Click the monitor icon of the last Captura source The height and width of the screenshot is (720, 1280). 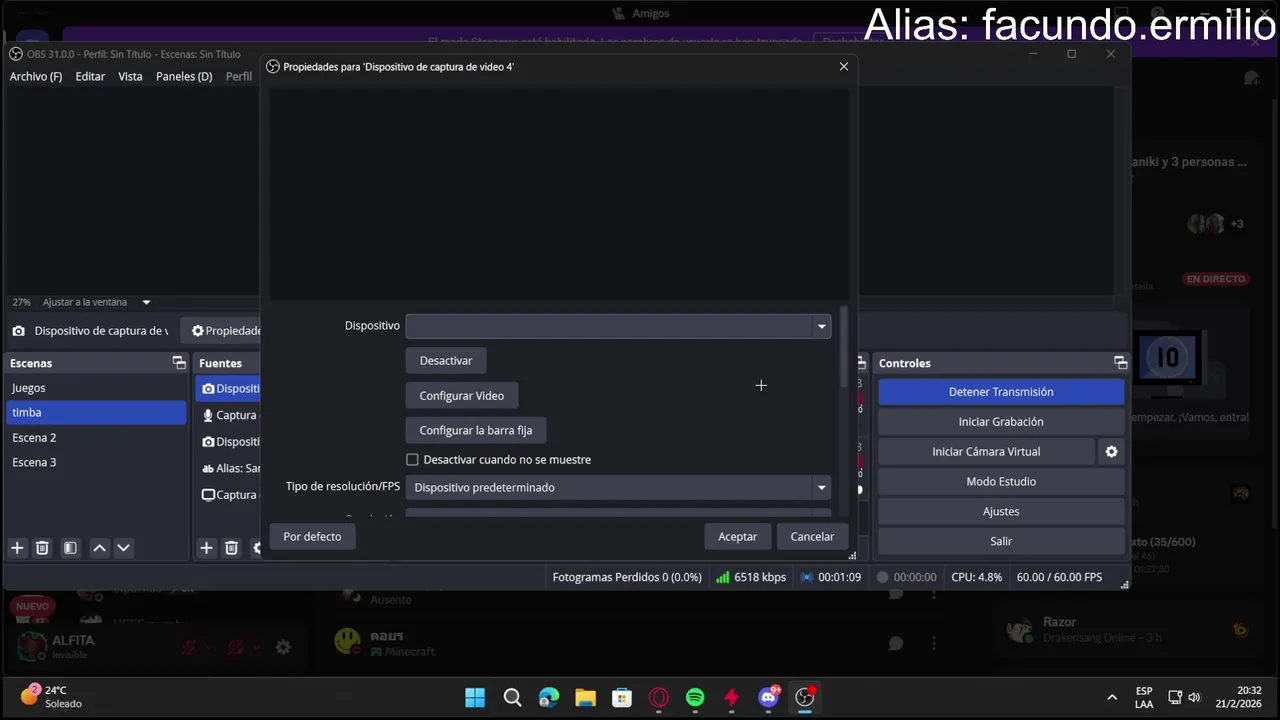point(208,495)
